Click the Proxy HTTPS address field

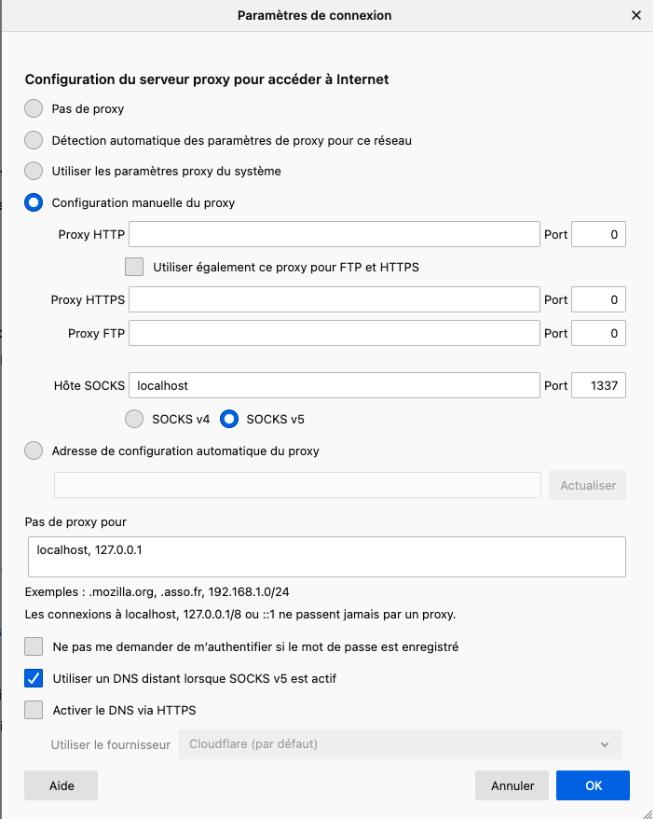pos(334,299)
